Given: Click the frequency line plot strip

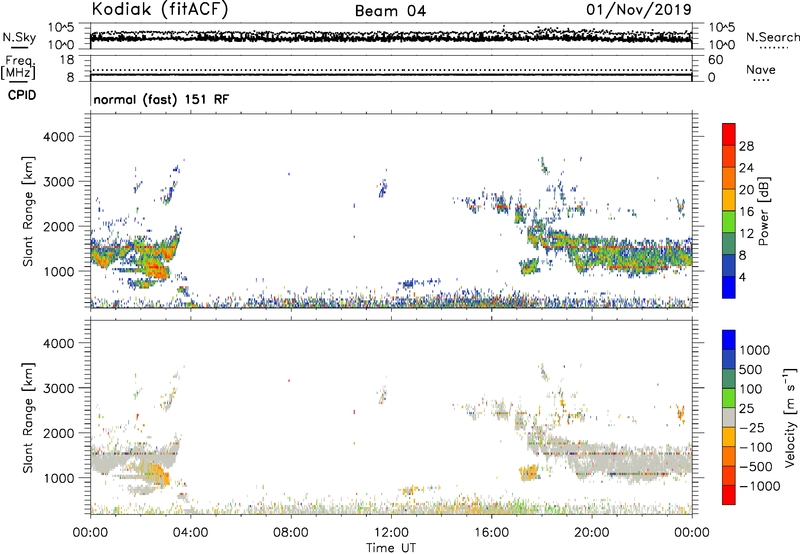Looking at the screenshot, I should click(x=391, y=68).
